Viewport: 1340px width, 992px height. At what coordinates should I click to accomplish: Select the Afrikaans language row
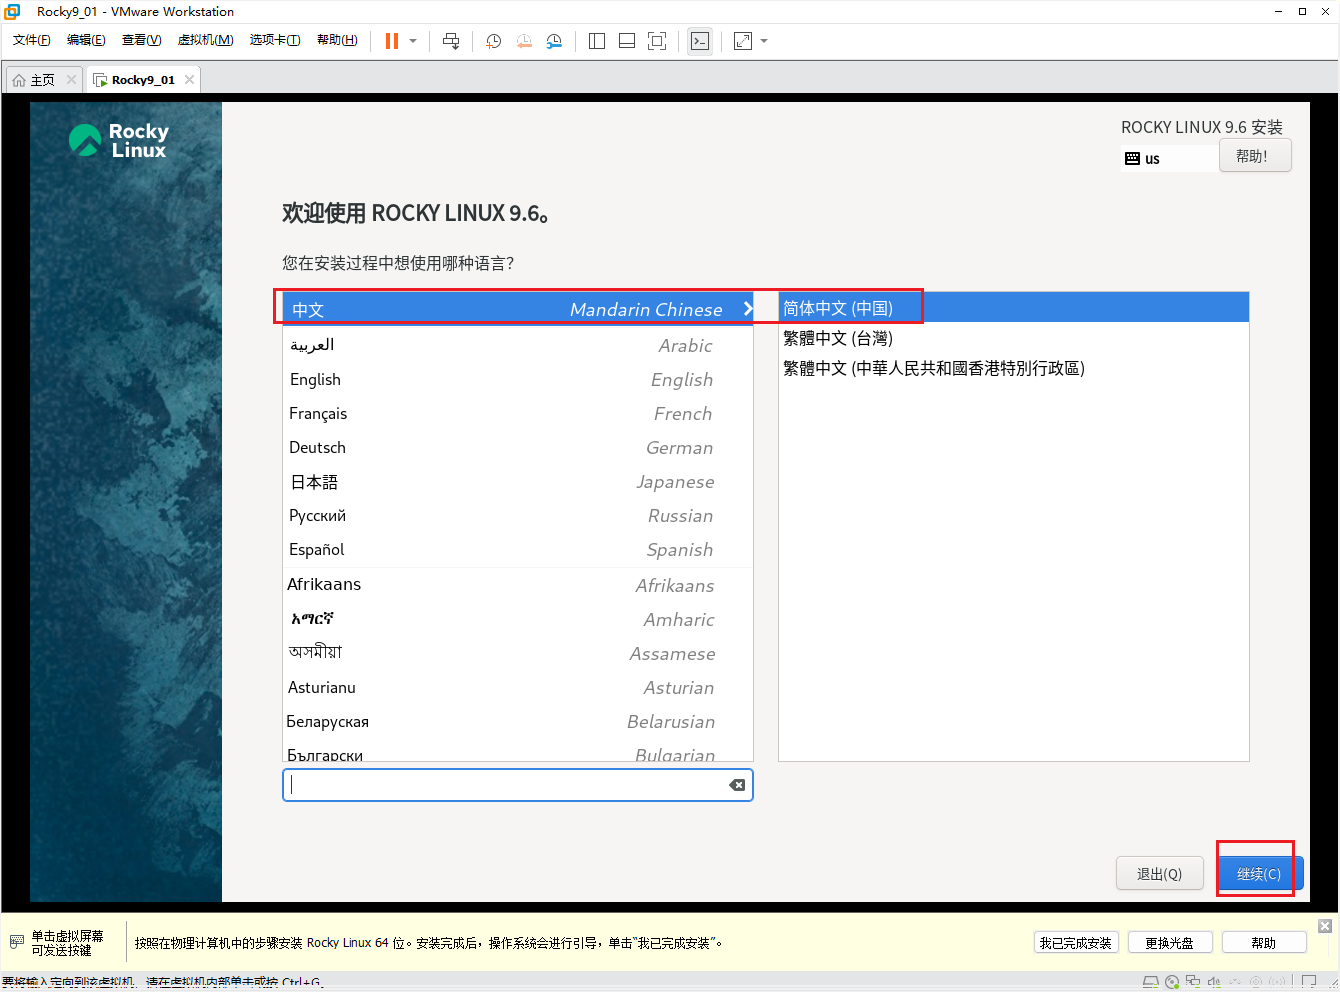tap(517, 585)
